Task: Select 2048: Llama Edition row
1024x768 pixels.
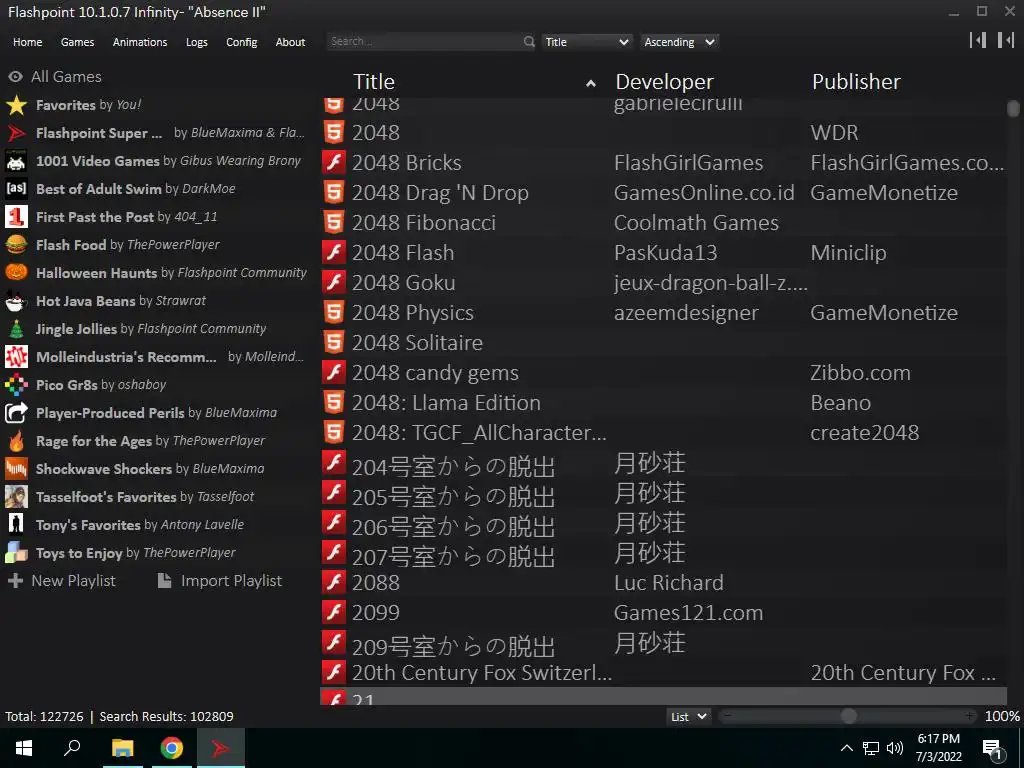Action: pyautogui.click(x=664, y=402)
